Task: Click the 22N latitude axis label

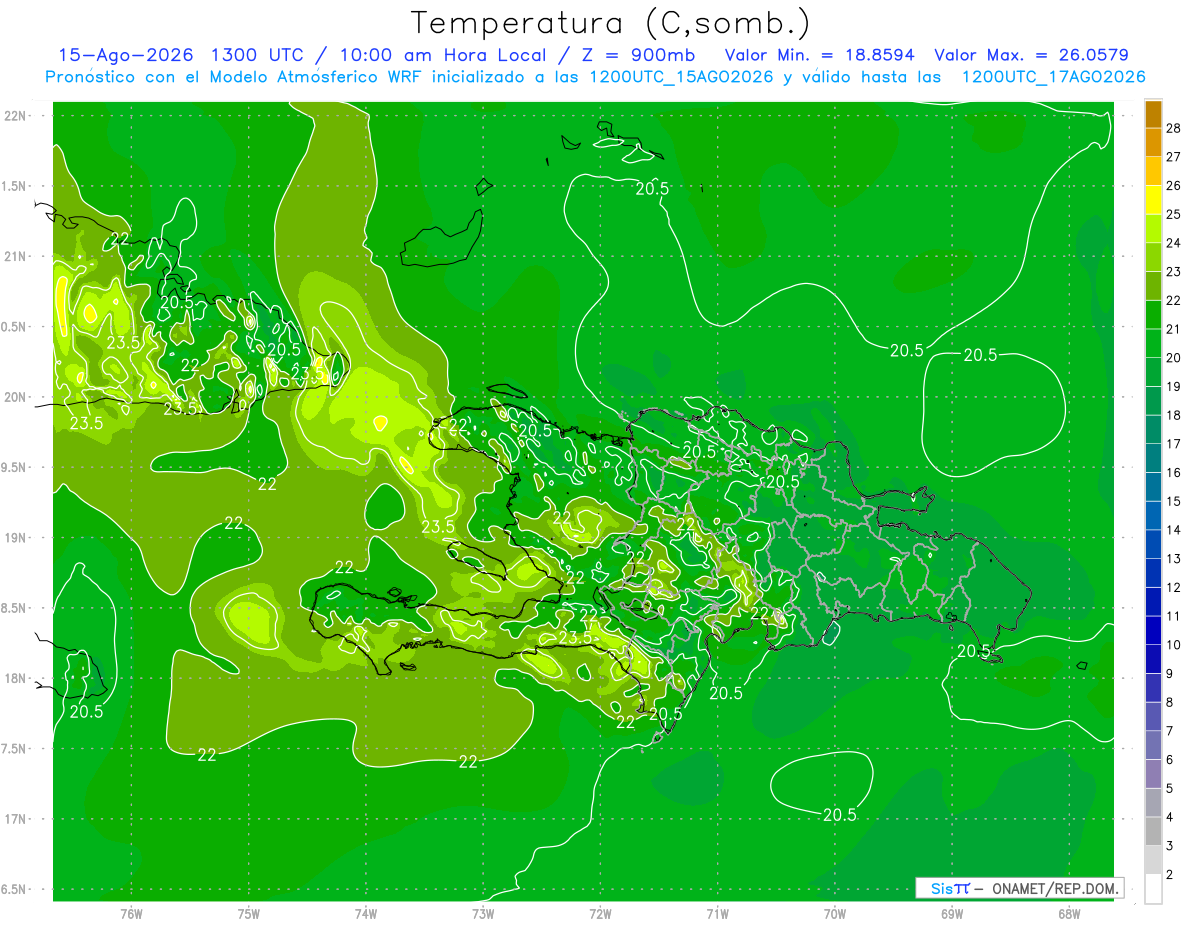Action: pyautogui.click(x=14, y=116)
